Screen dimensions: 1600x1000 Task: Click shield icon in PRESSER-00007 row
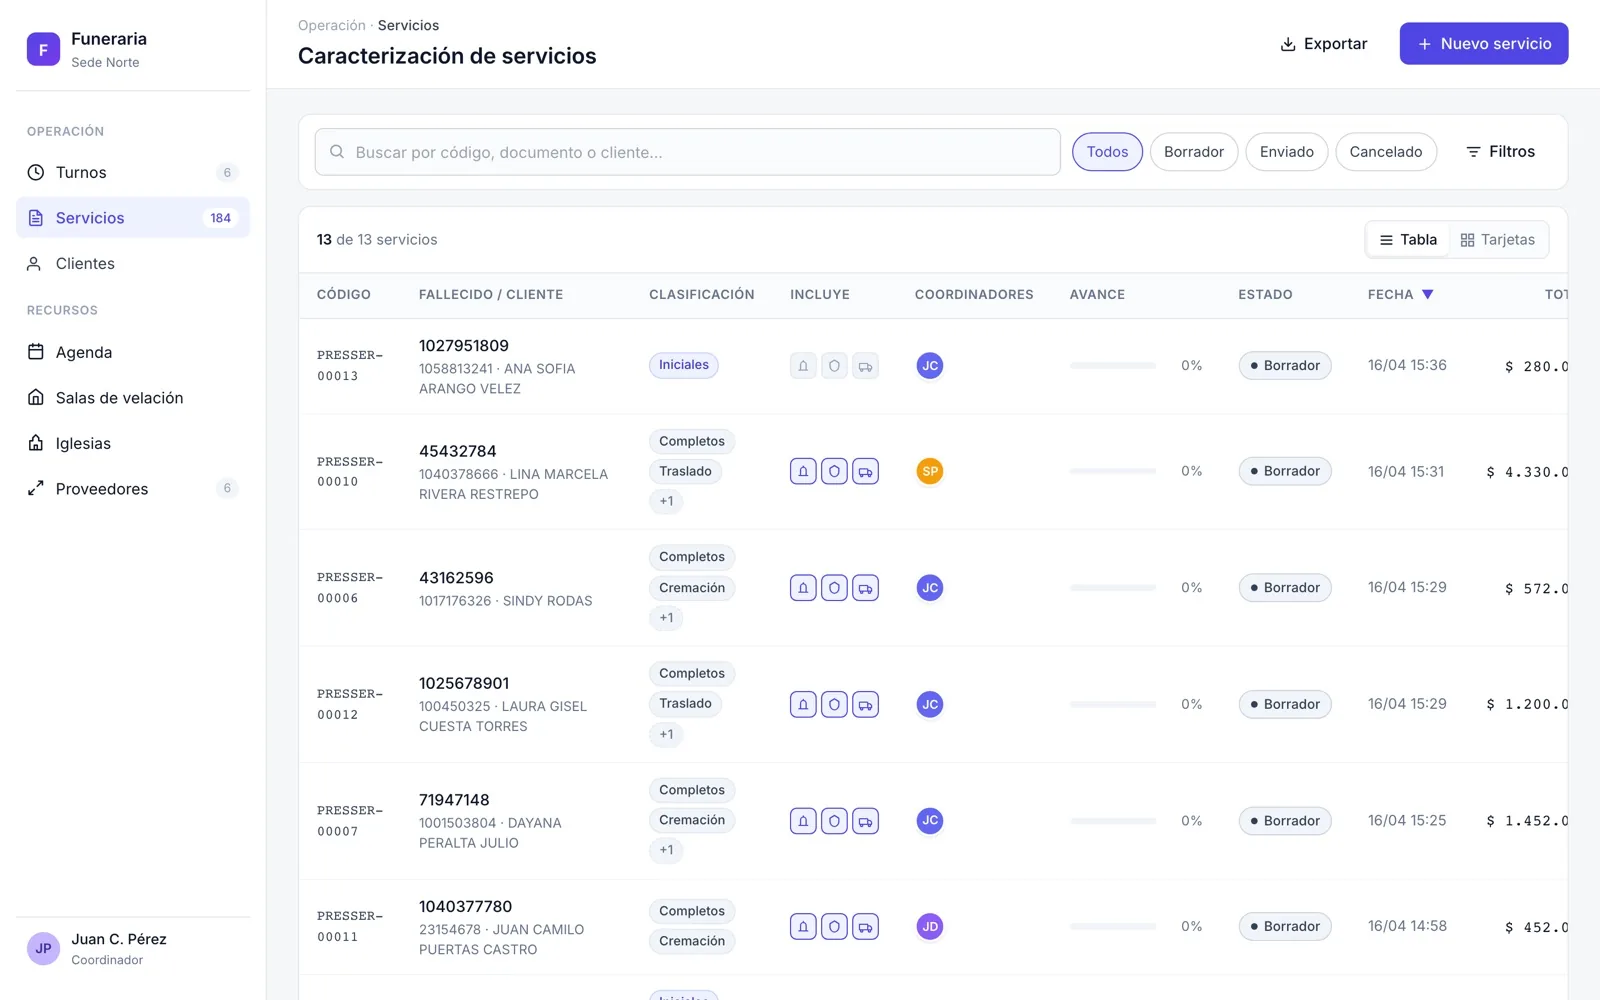click(x=834, y=821)
